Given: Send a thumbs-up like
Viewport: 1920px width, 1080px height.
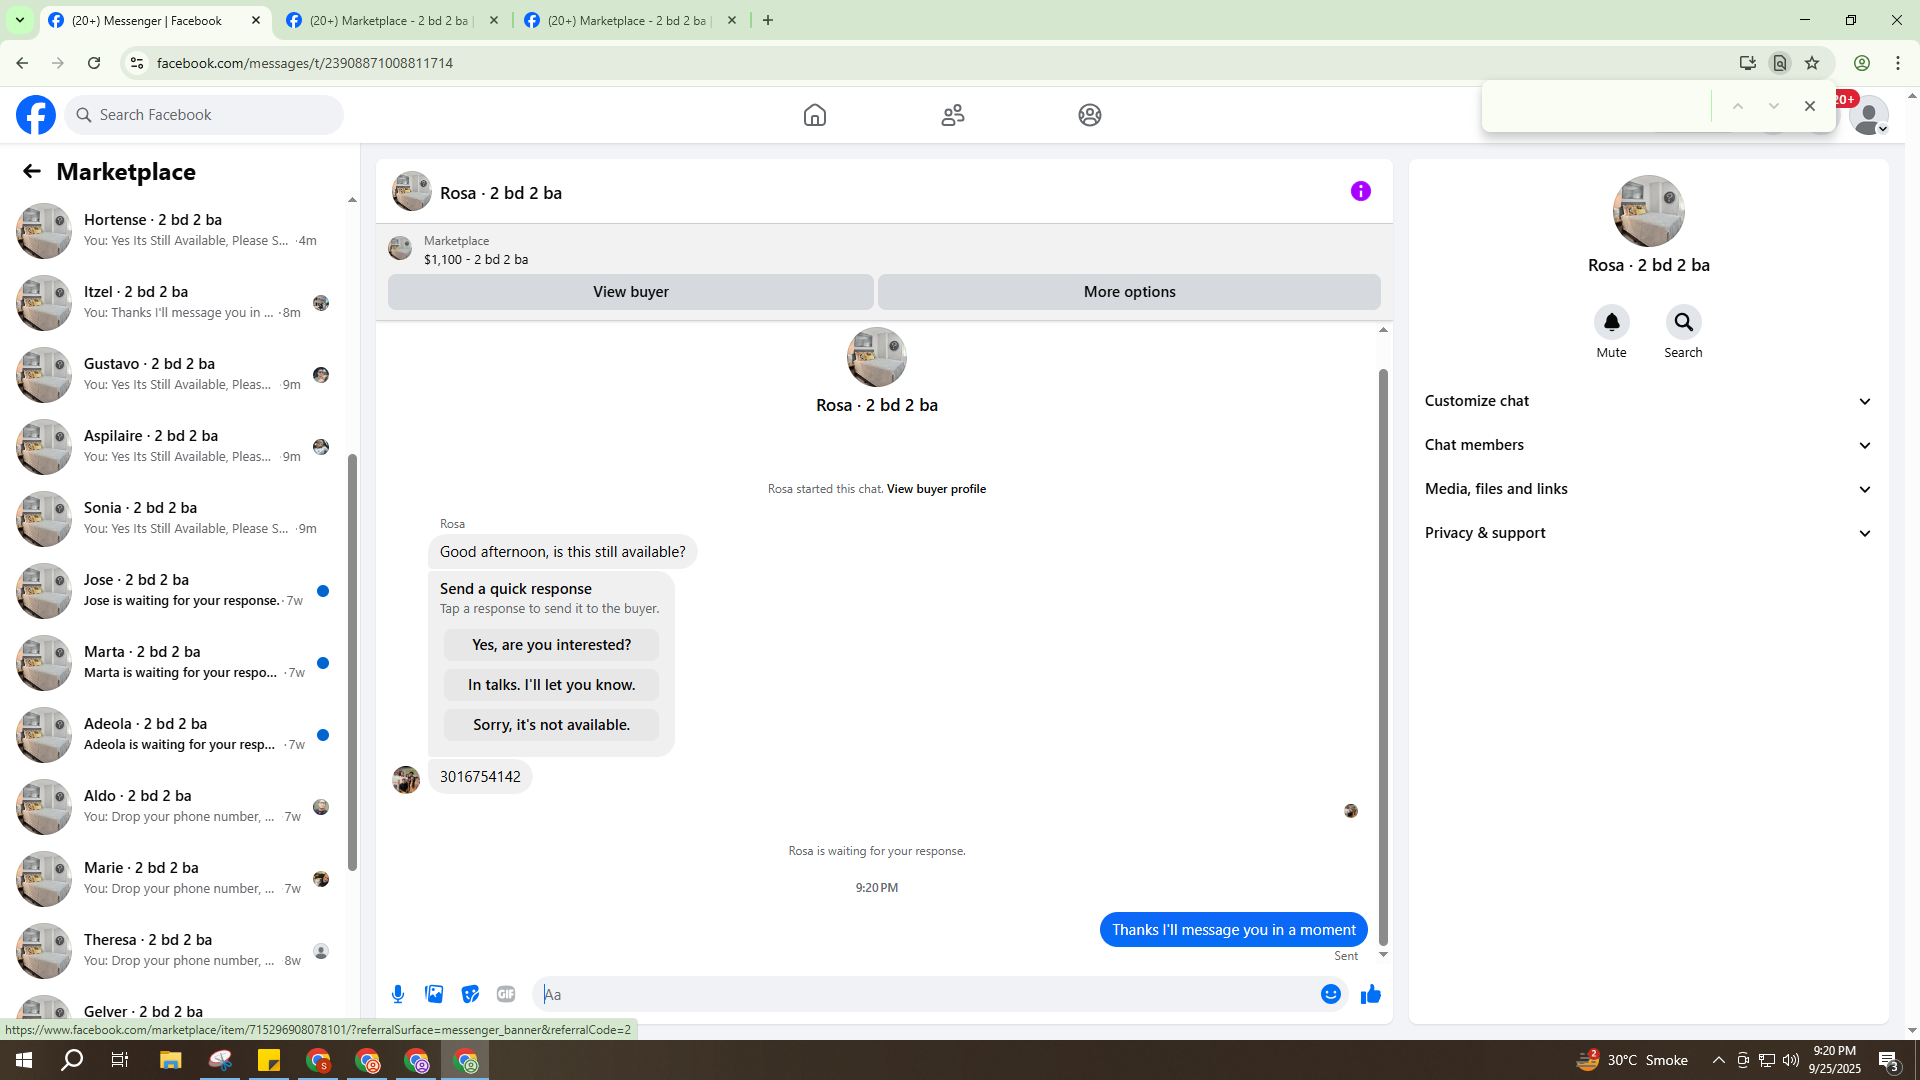Looking at the screenshot, I should point(1370,994).
